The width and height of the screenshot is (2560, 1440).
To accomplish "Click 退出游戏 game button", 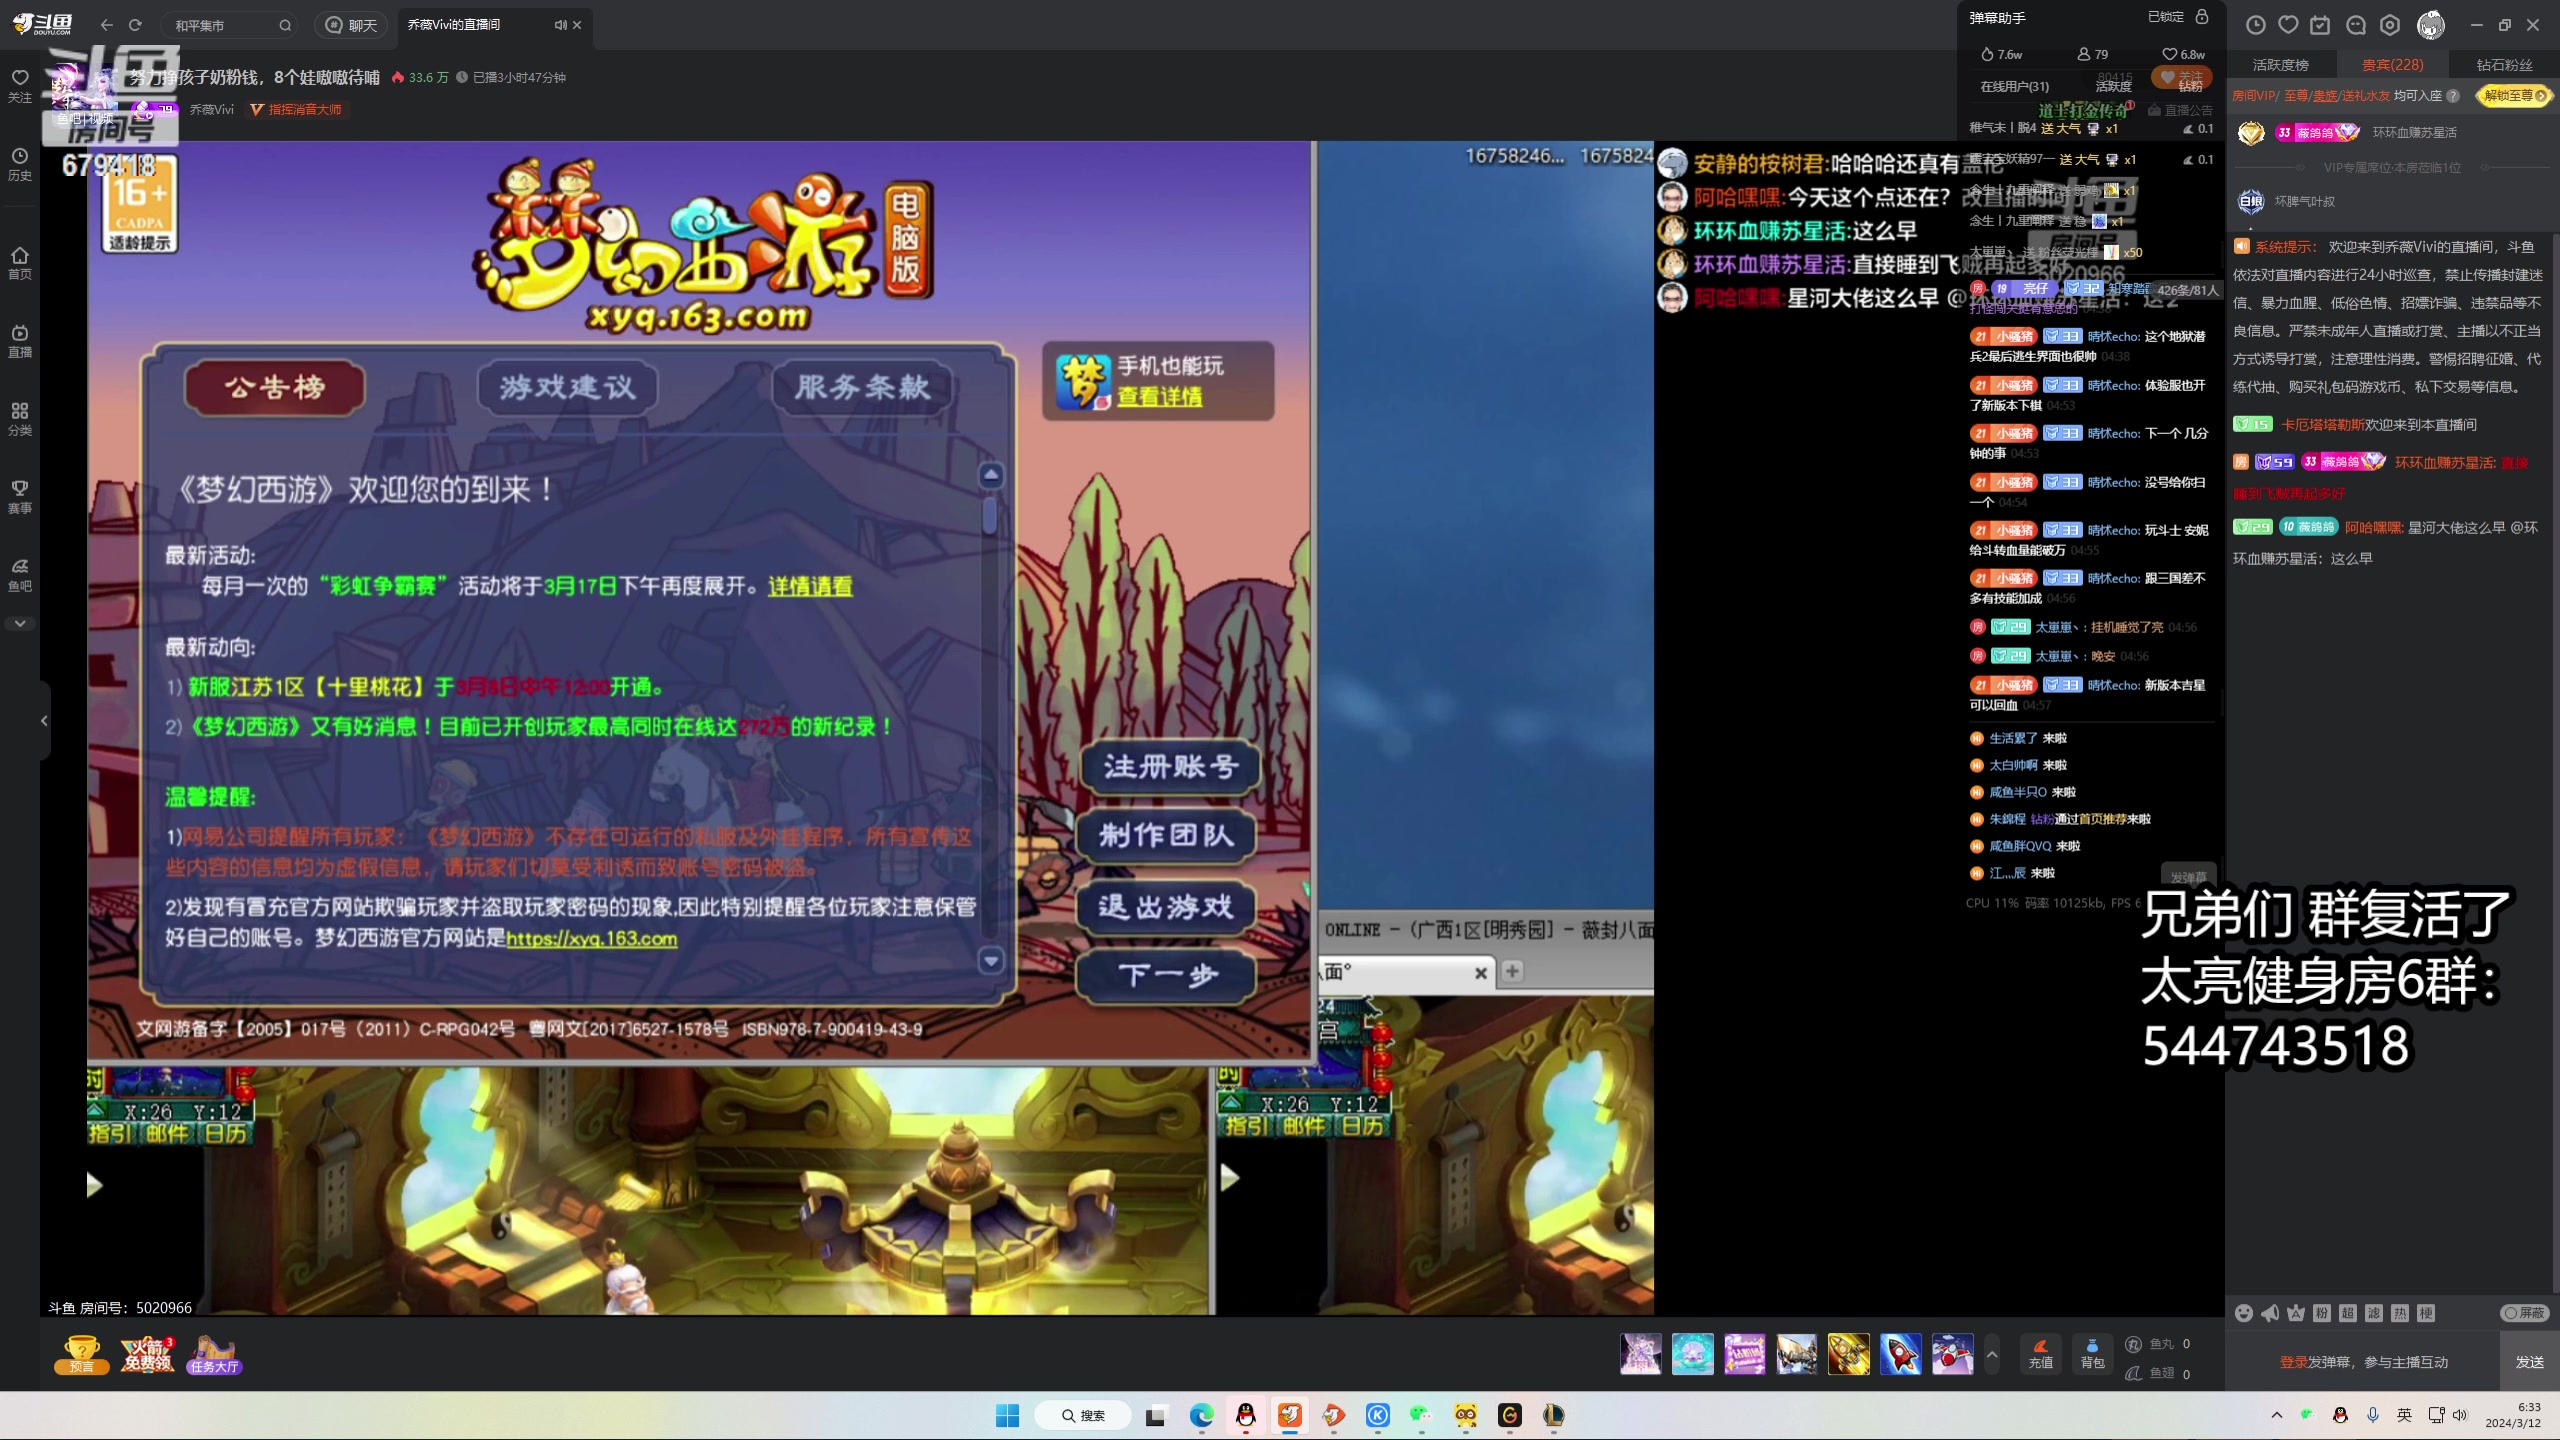I will coord(1166,907).
